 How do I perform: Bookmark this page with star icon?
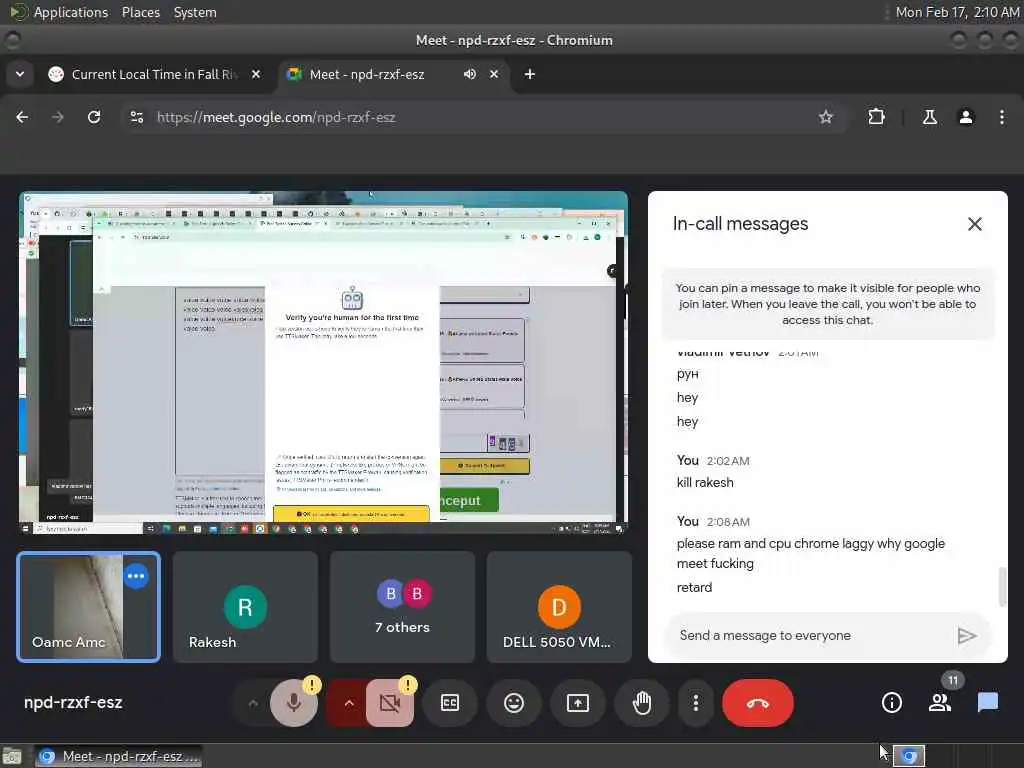click(825, 117)
